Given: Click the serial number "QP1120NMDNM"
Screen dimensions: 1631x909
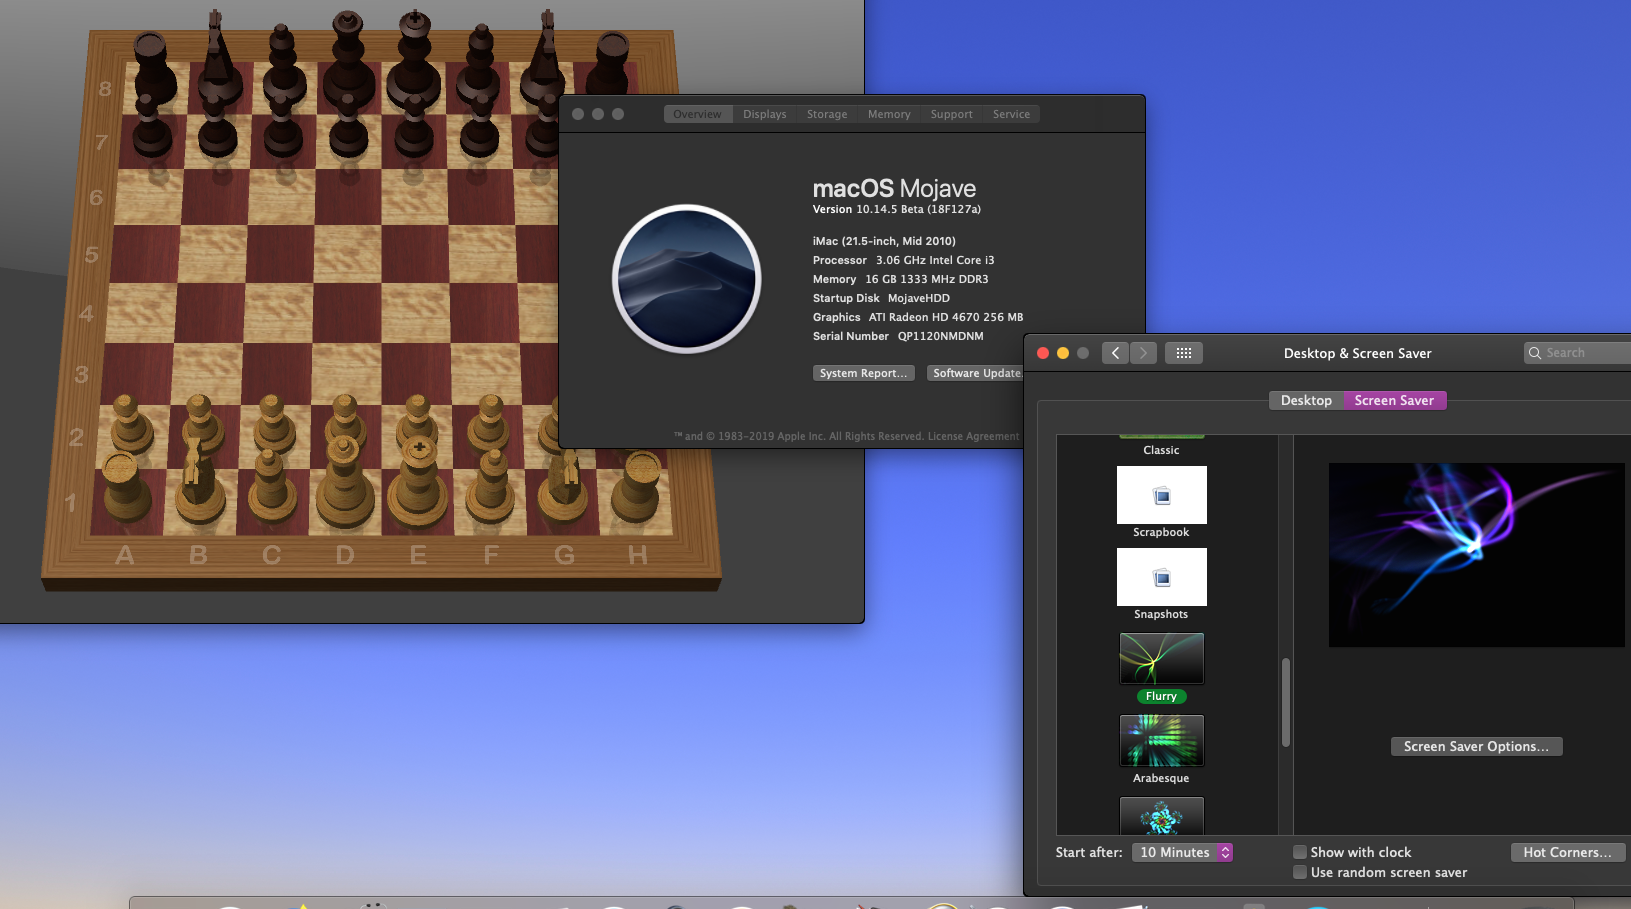Looking at the screenshot, I should coord(941,336).
